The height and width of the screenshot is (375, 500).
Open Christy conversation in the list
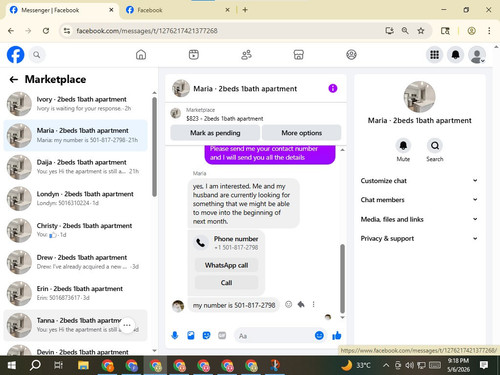(75, 230)
